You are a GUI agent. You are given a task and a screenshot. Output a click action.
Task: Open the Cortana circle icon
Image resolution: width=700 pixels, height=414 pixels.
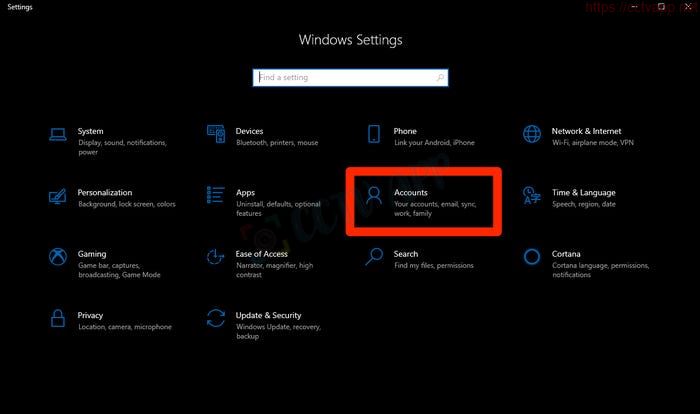pos(532,257)
